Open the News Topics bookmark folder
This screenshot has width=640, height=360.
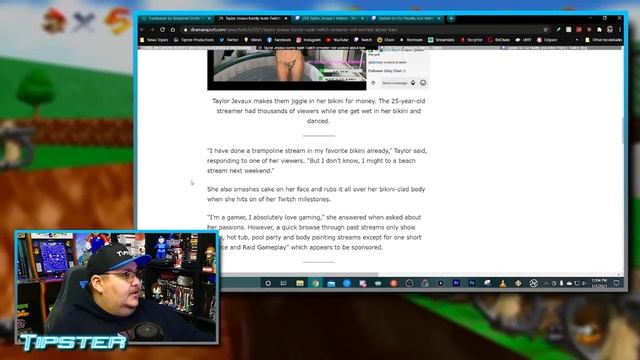point(154,40)
